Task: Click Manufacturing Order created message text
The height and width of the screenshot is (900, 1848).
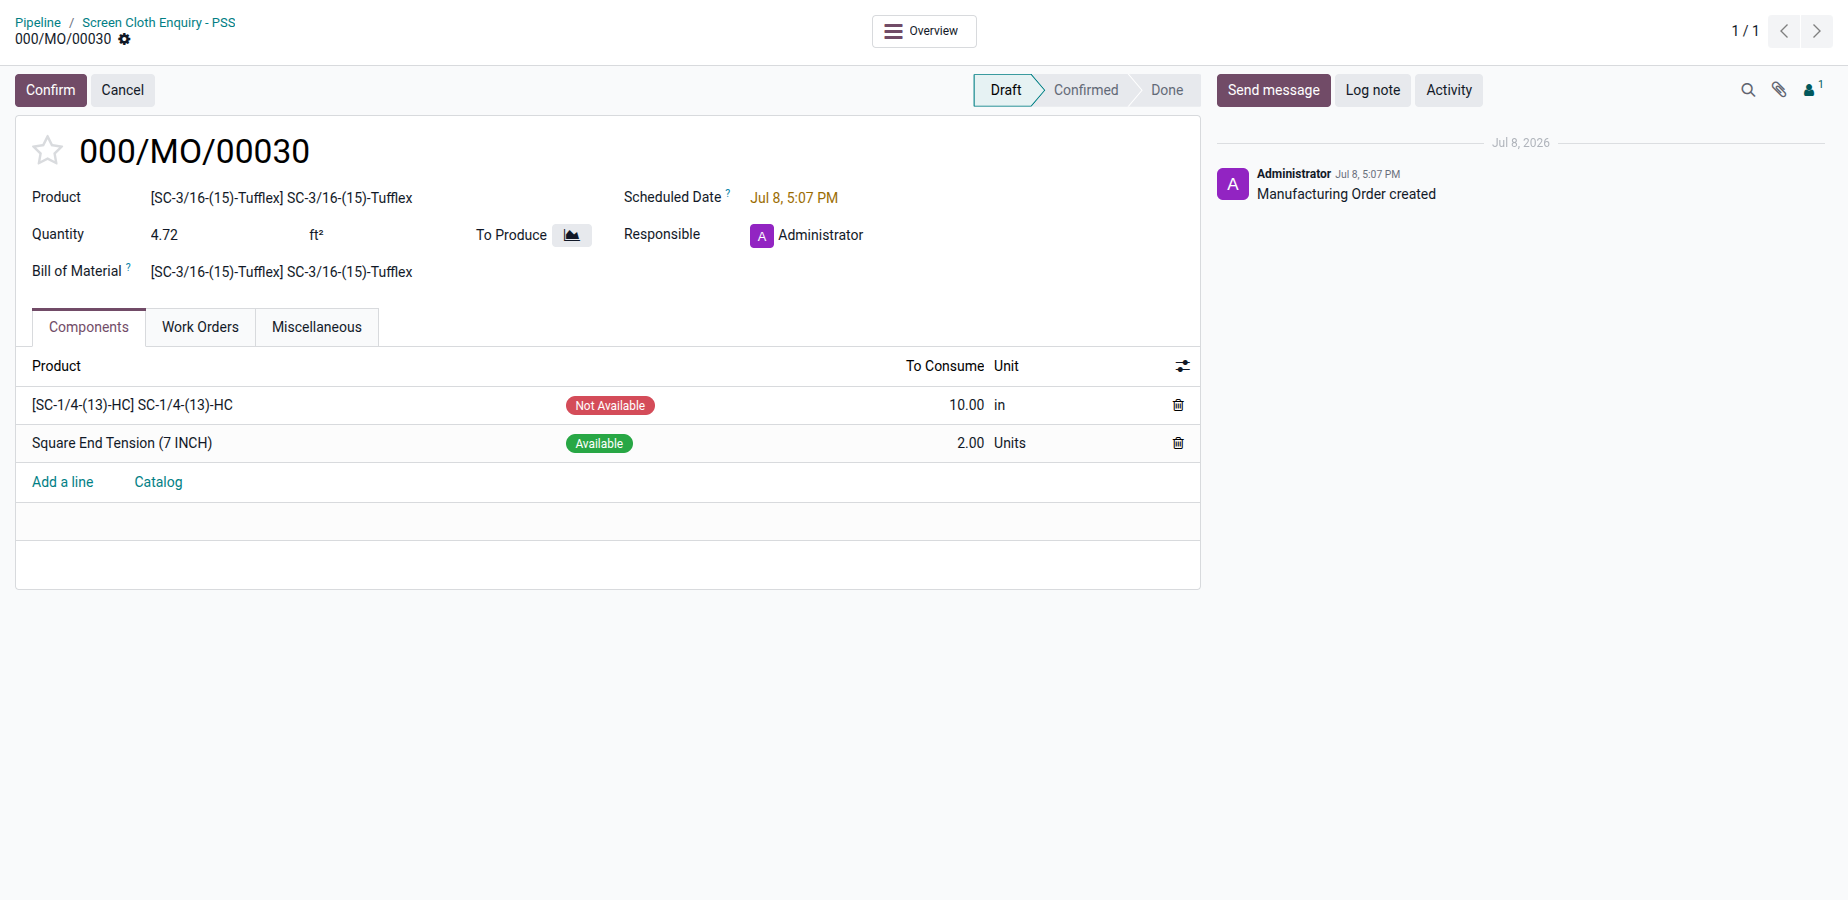Action: pyautogui.click(x=1346, y=194)
